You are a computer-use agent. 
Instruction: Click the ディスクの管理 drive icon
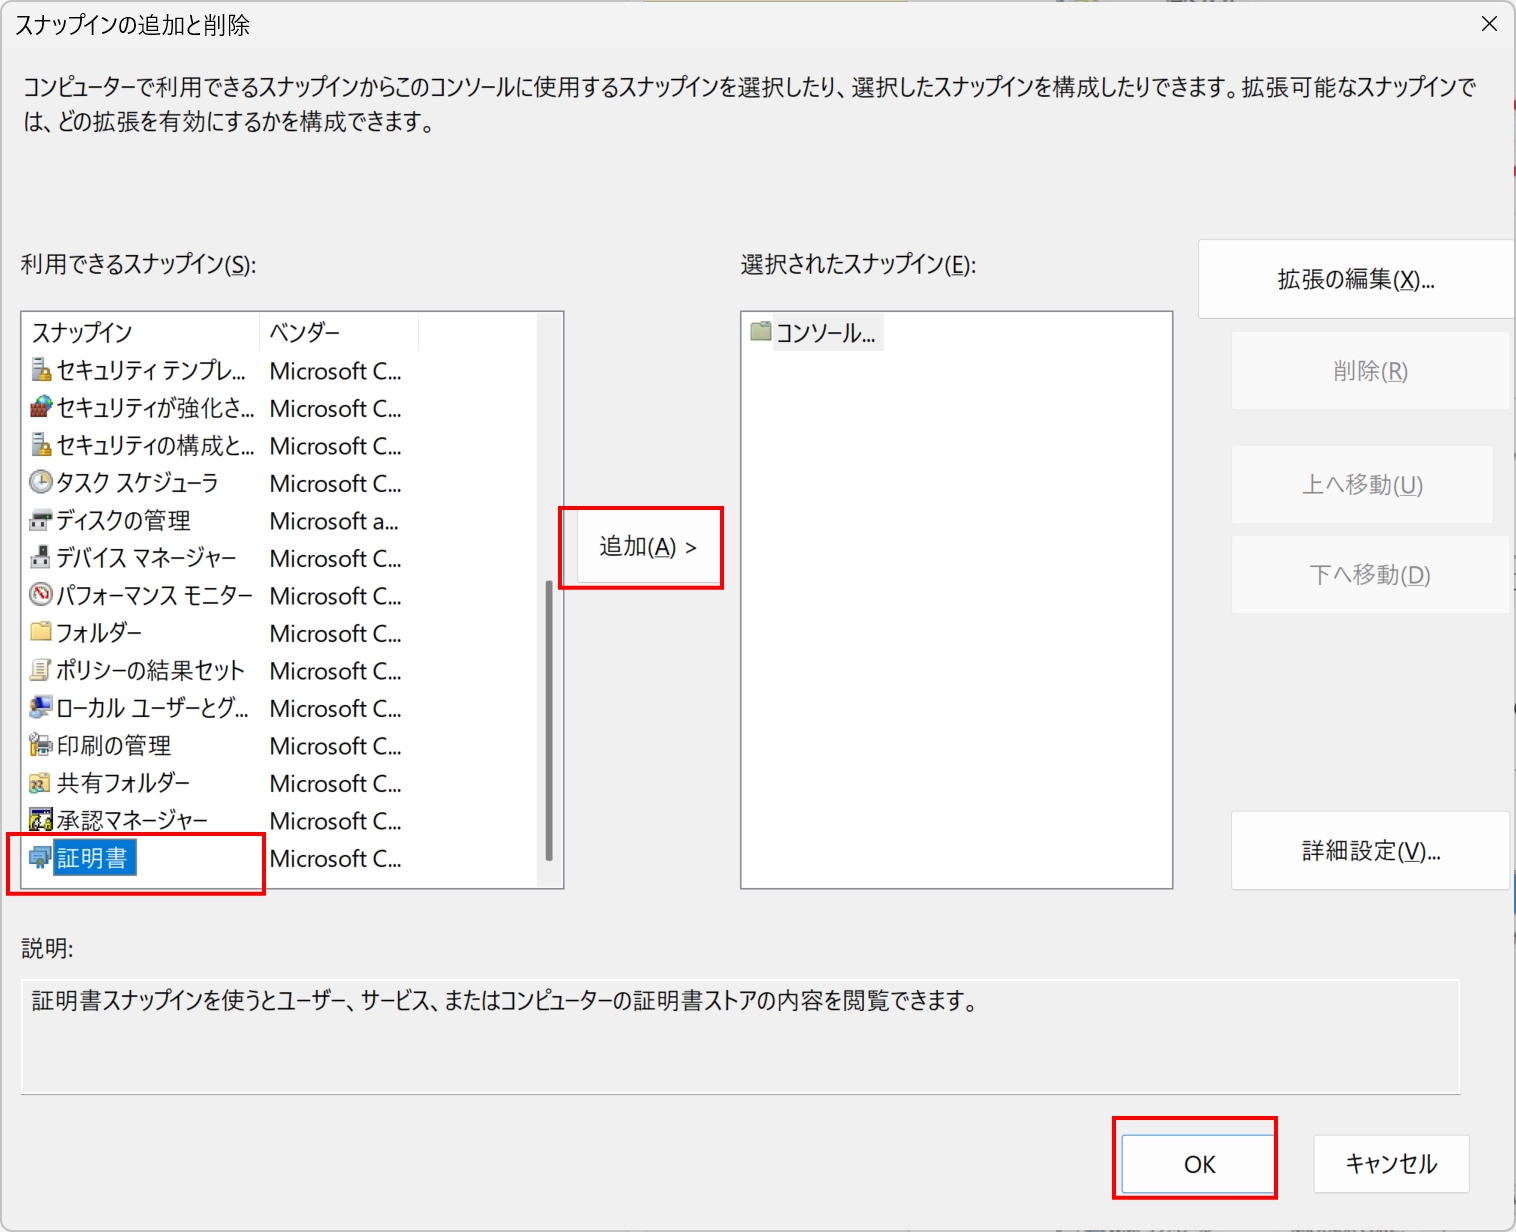(x=41, y=521)
